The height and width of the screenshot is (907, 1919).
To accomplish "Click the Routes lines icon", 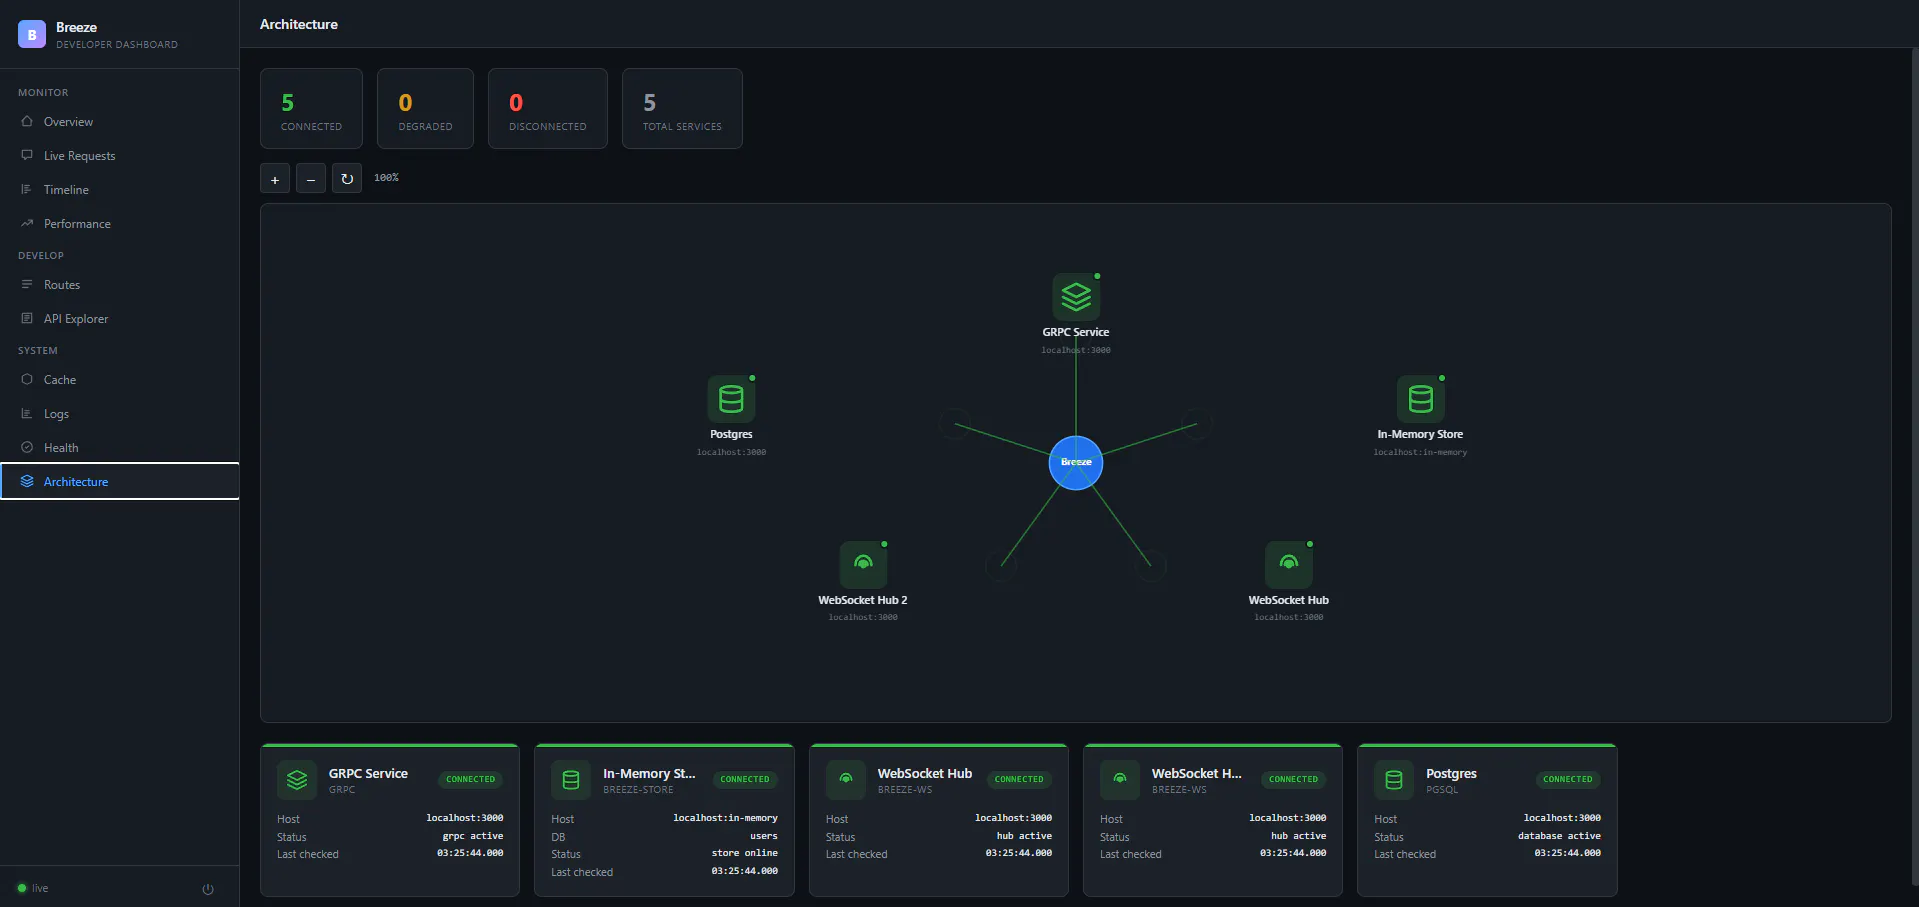I will [27, 284].
